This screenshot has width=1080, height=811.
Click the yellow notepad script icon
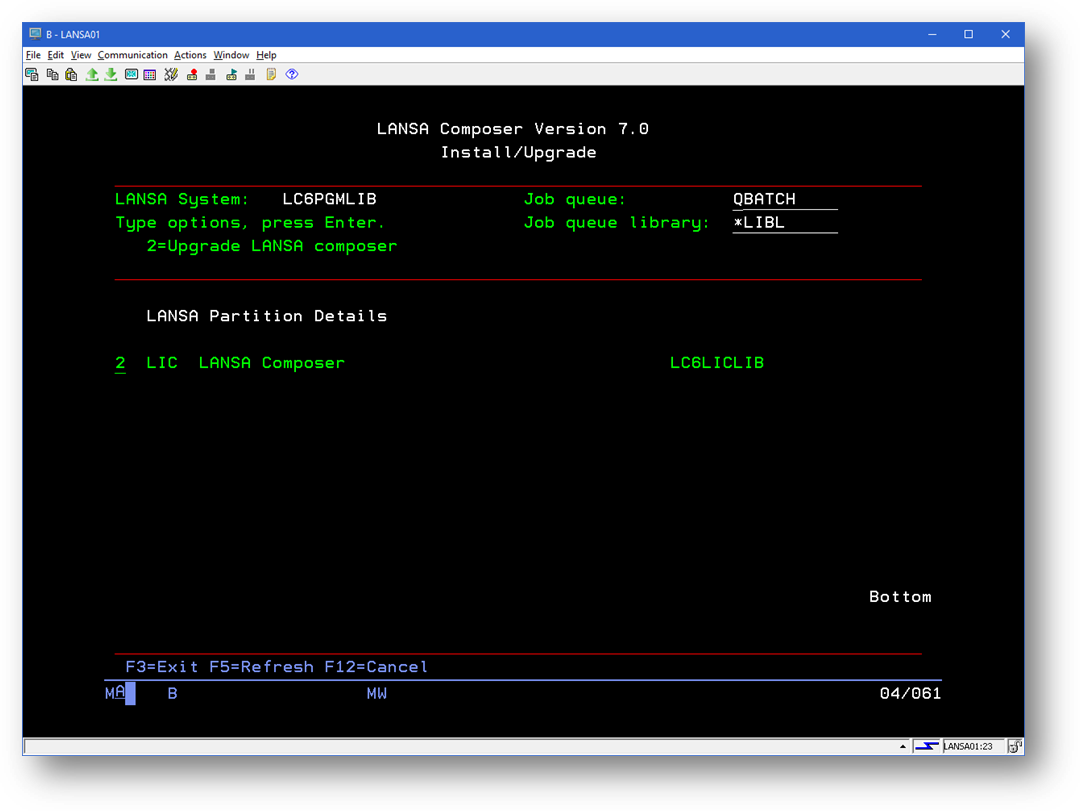coord(271,74)
